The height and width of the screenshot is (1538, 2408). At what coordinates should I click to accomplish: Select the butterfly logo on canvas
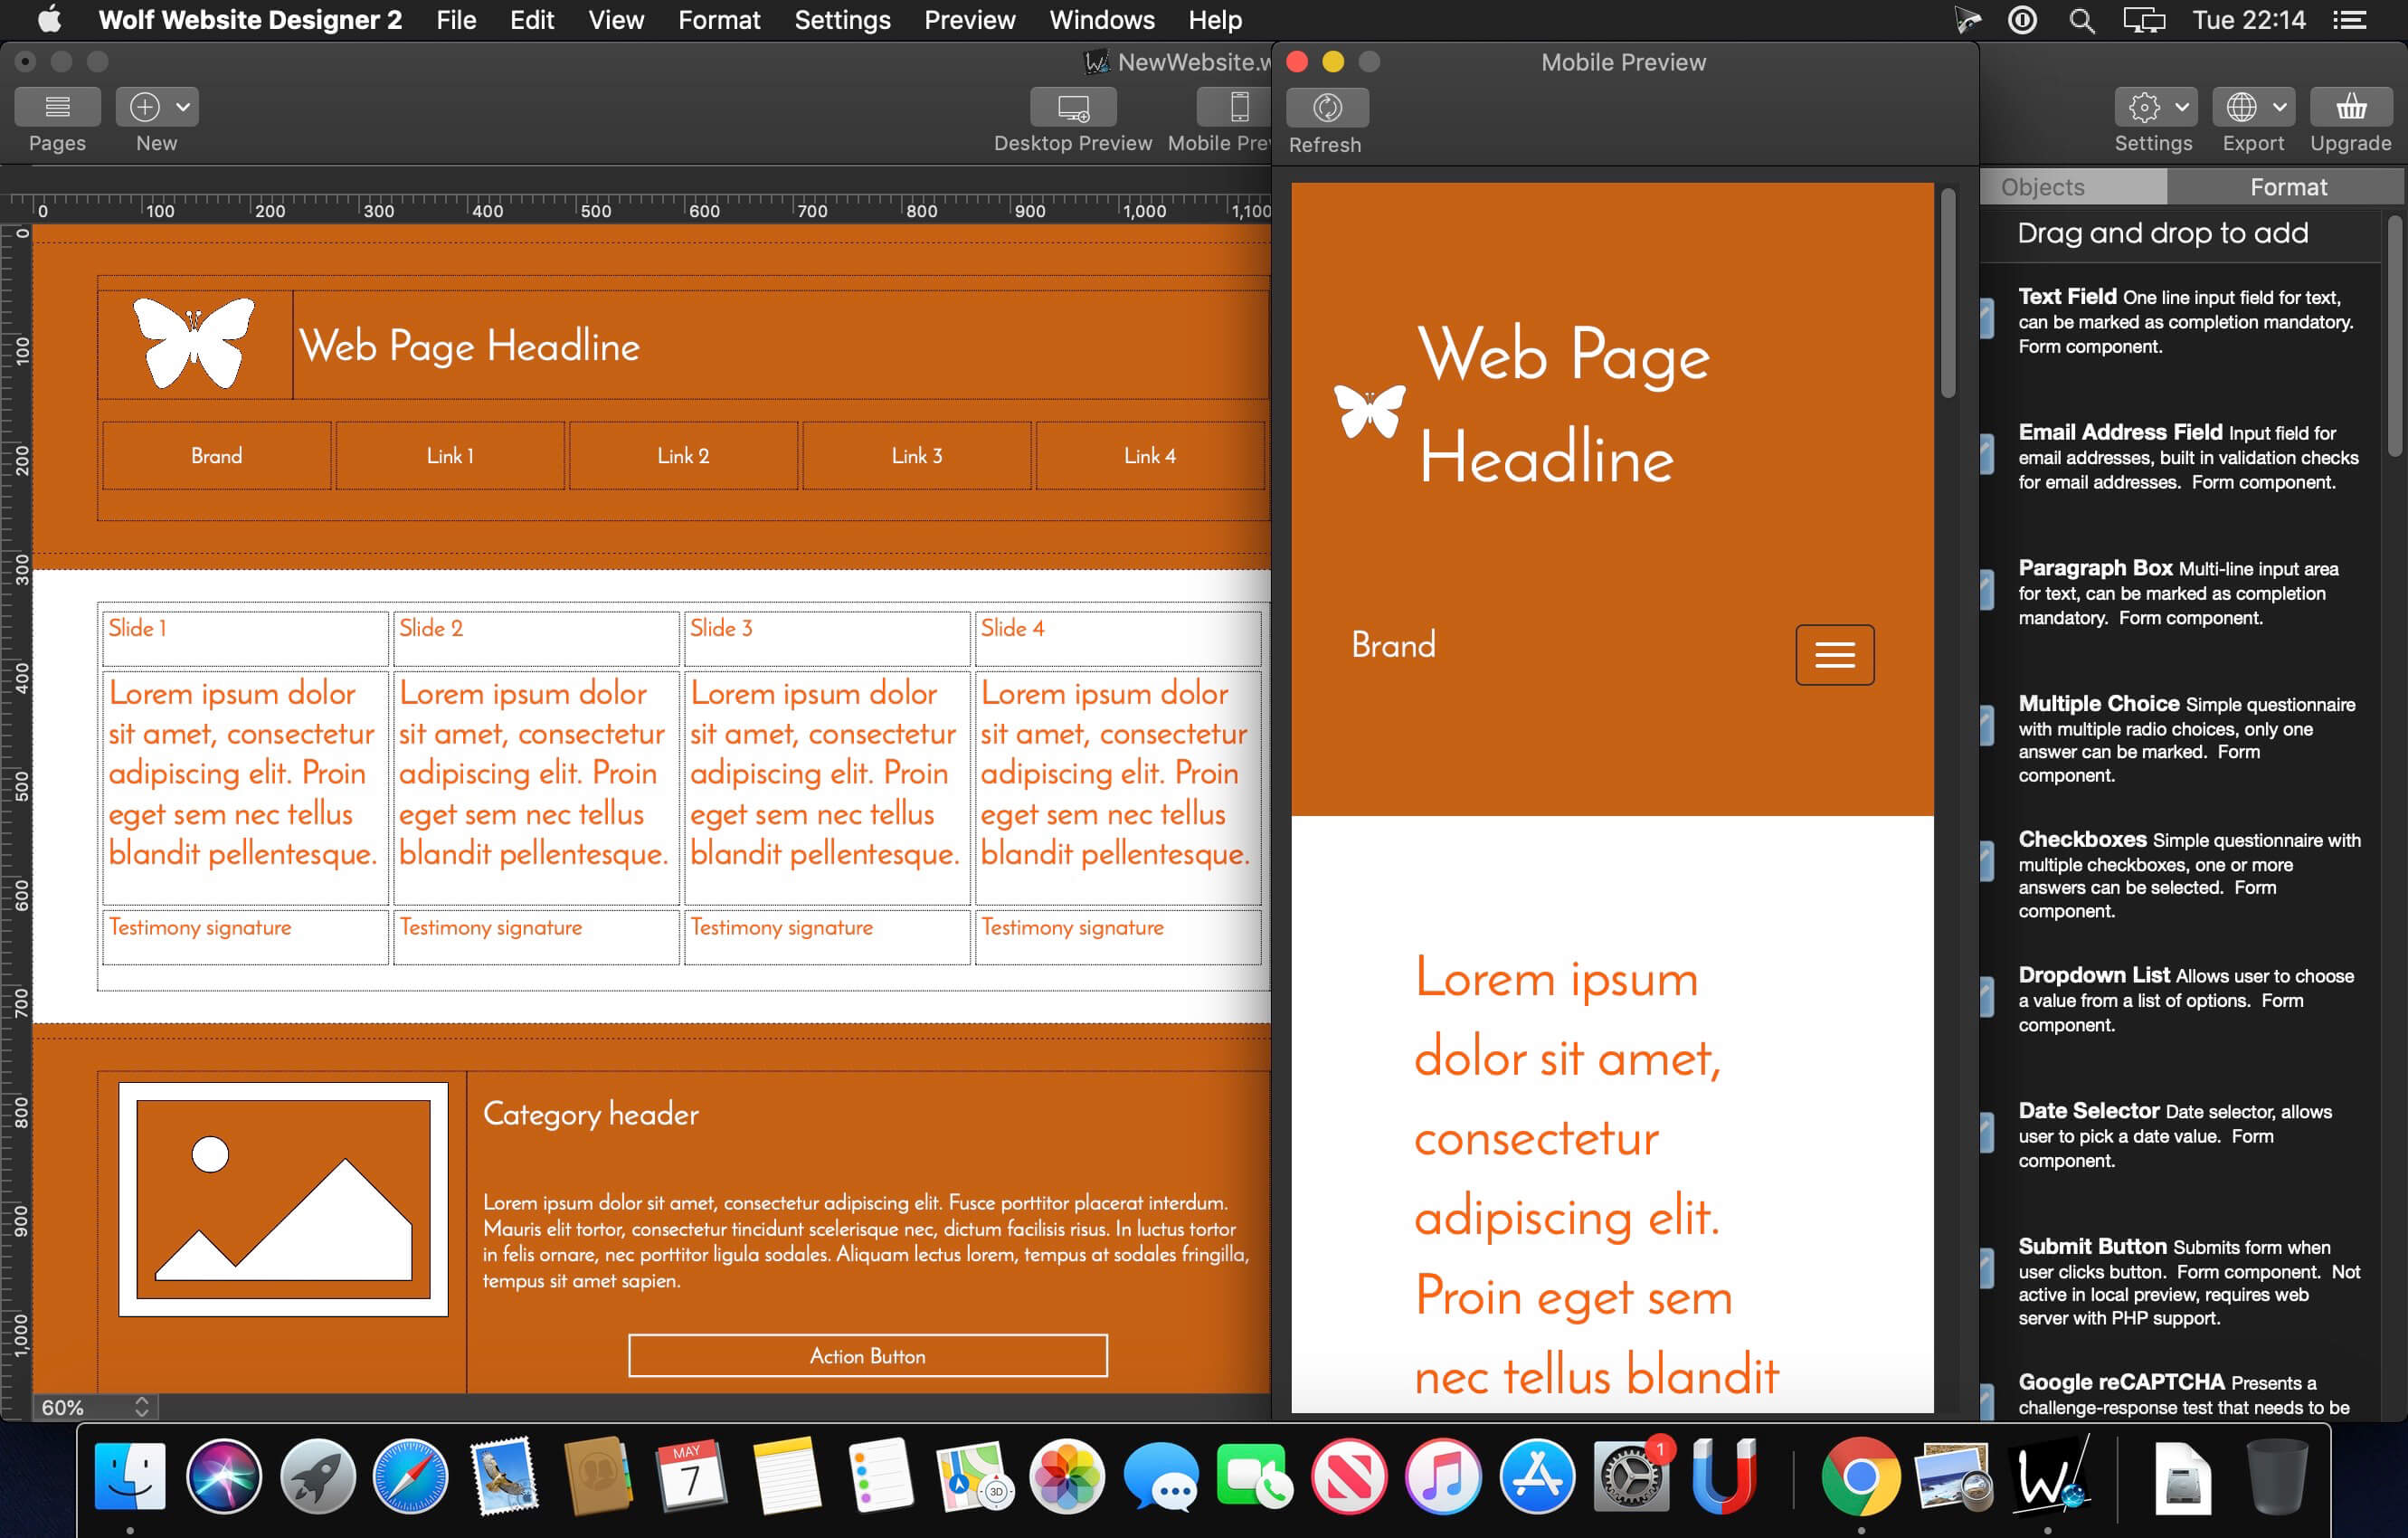coord(194,342)
